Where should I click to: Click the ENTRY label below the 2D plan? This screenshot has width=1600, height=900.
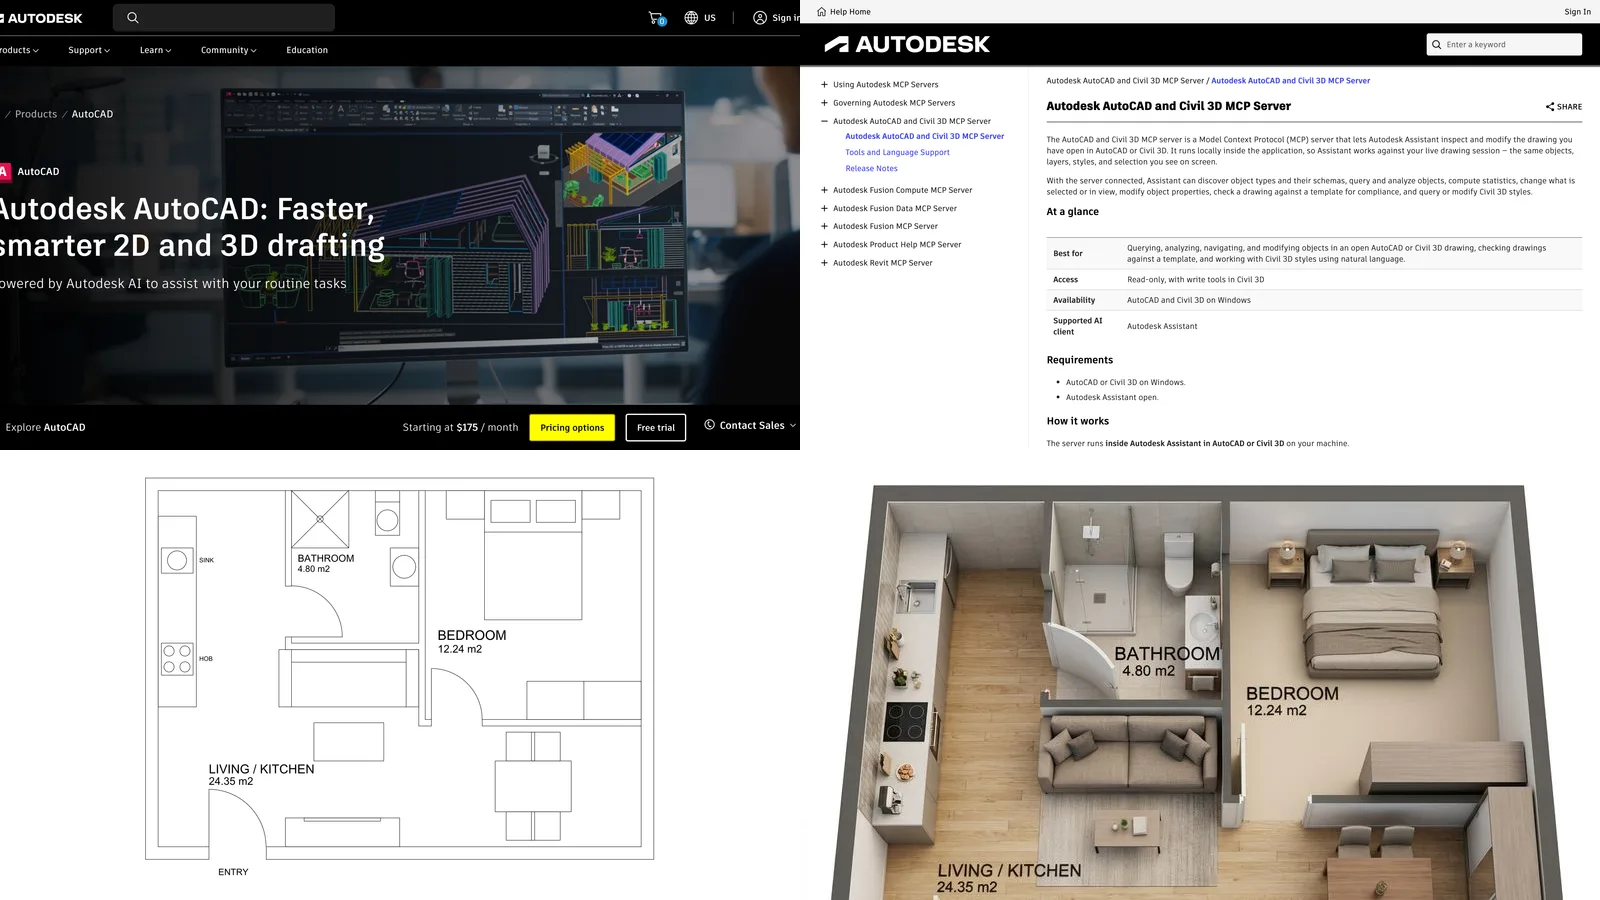click(x=233, y=872)
